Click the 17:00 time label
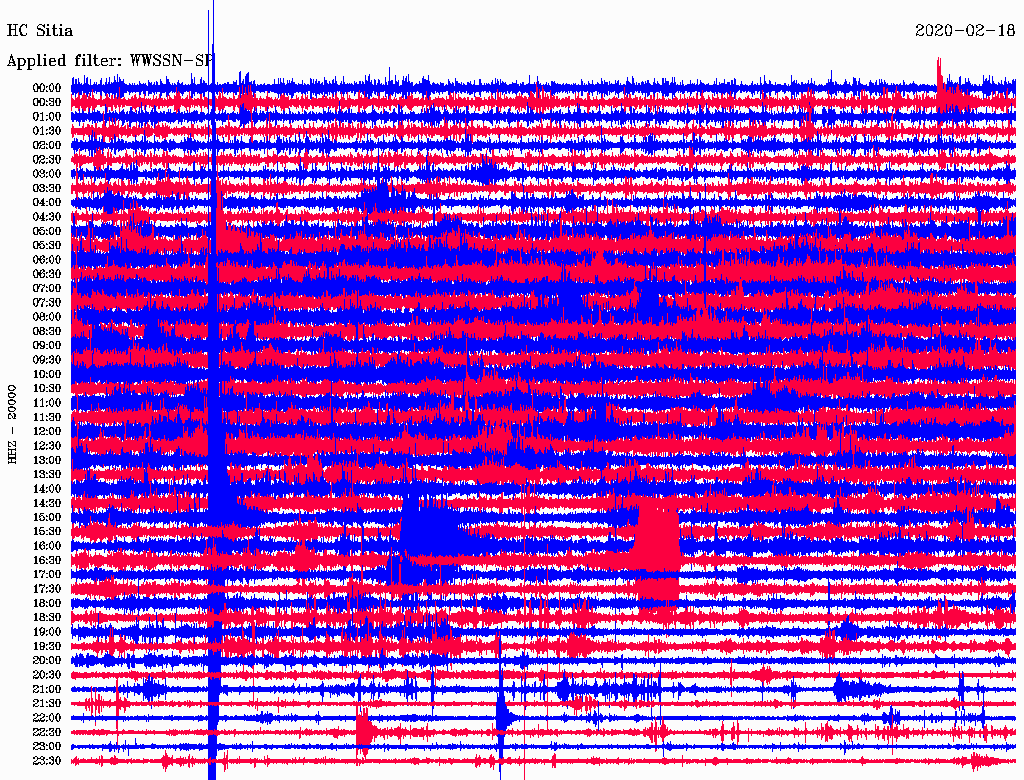This screenshot has height=780, width=1024. [47, 574]
